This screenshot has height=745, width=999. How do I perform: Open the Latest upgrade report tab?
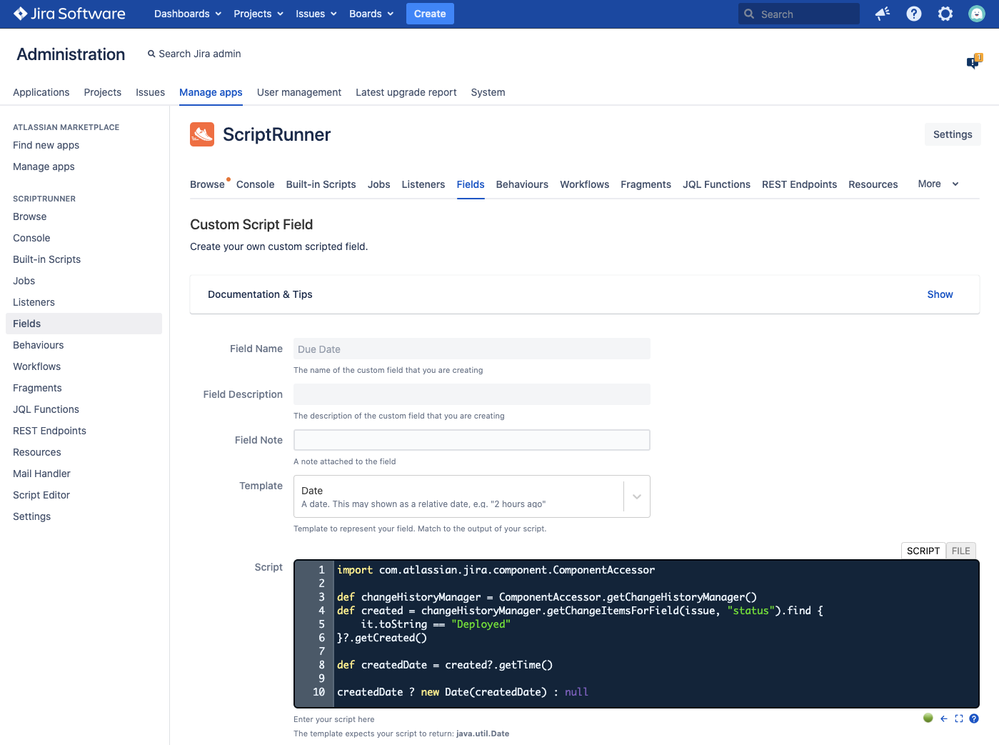tap(406, 92)
